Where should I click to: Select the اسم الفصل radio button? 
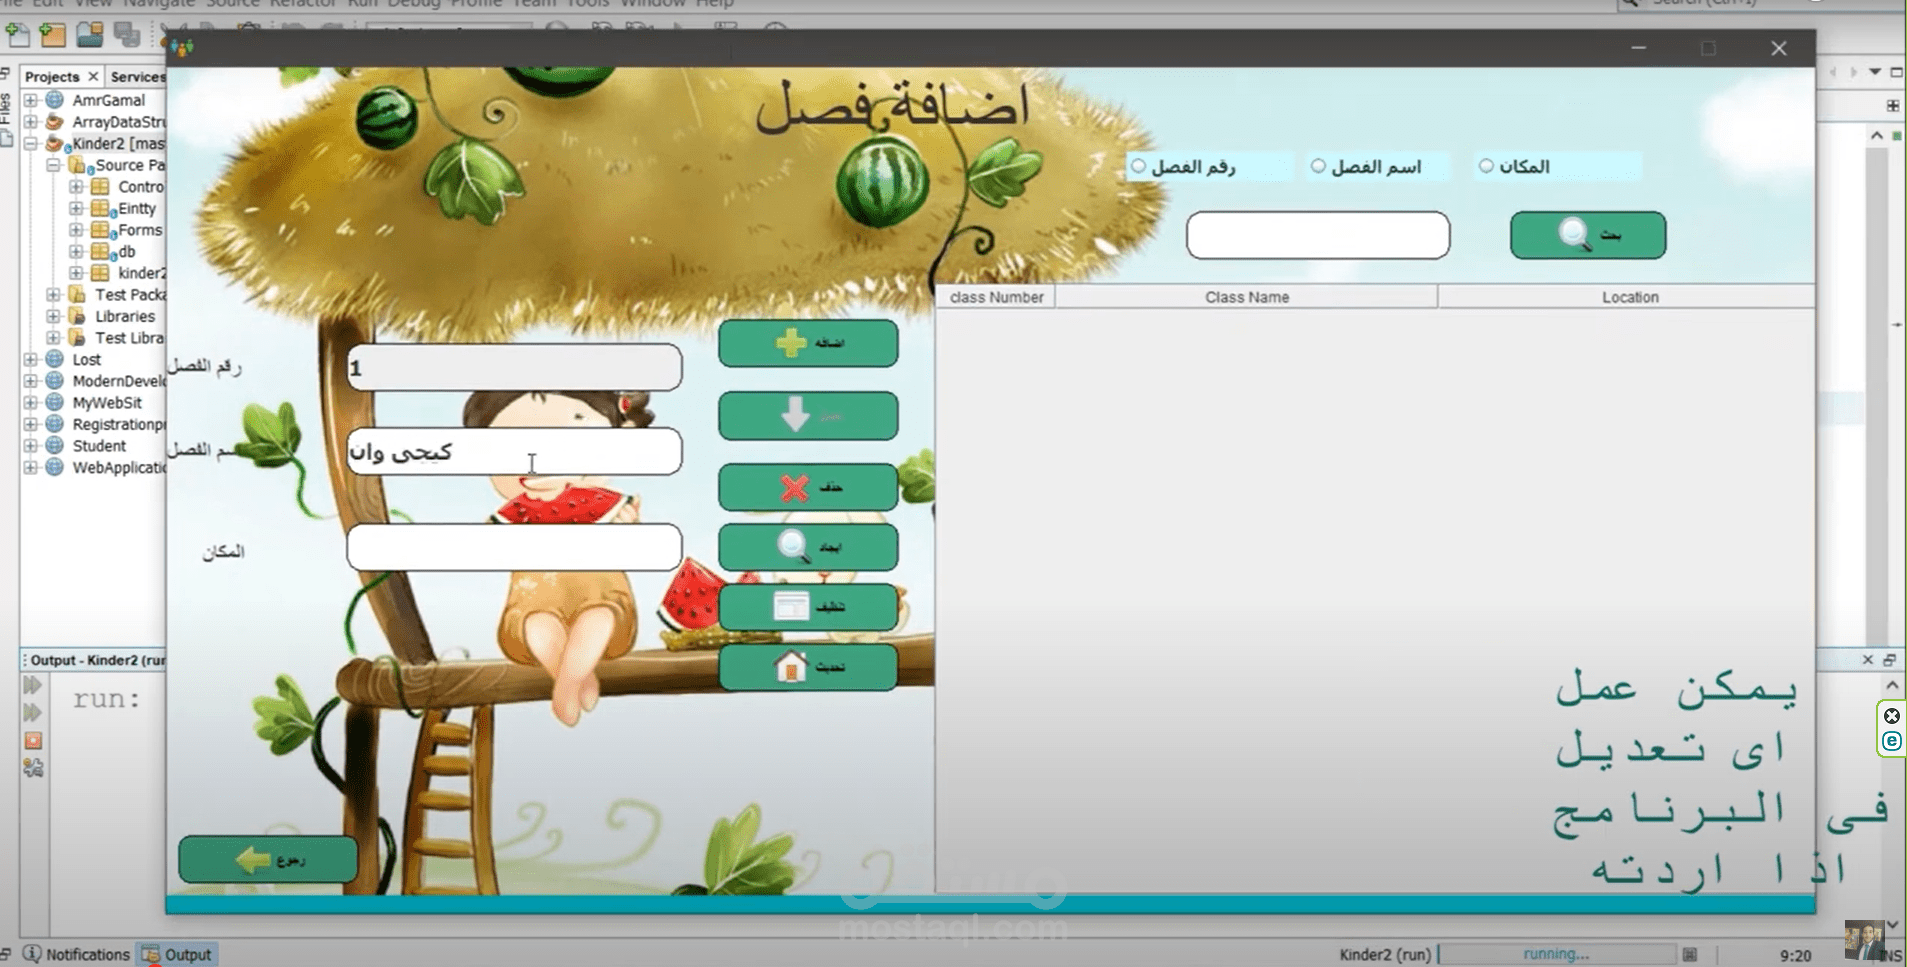[x=1318, y=166]
